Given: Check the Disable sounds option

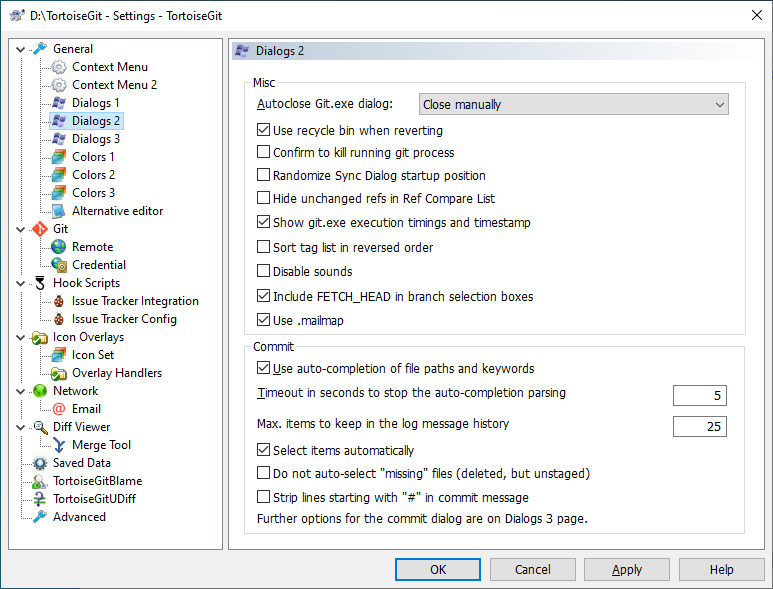Looking at the screenshot, I should 264,271.
